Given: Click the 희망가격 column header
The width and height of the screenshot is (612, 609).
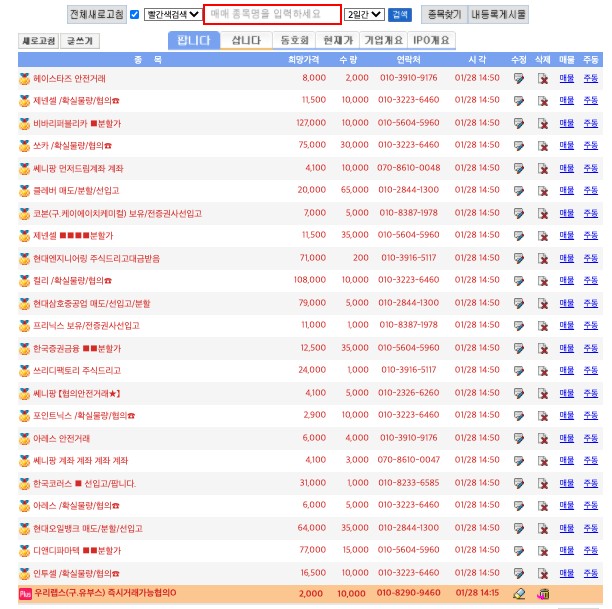Looking at the screenshot, I should (303, 60).
